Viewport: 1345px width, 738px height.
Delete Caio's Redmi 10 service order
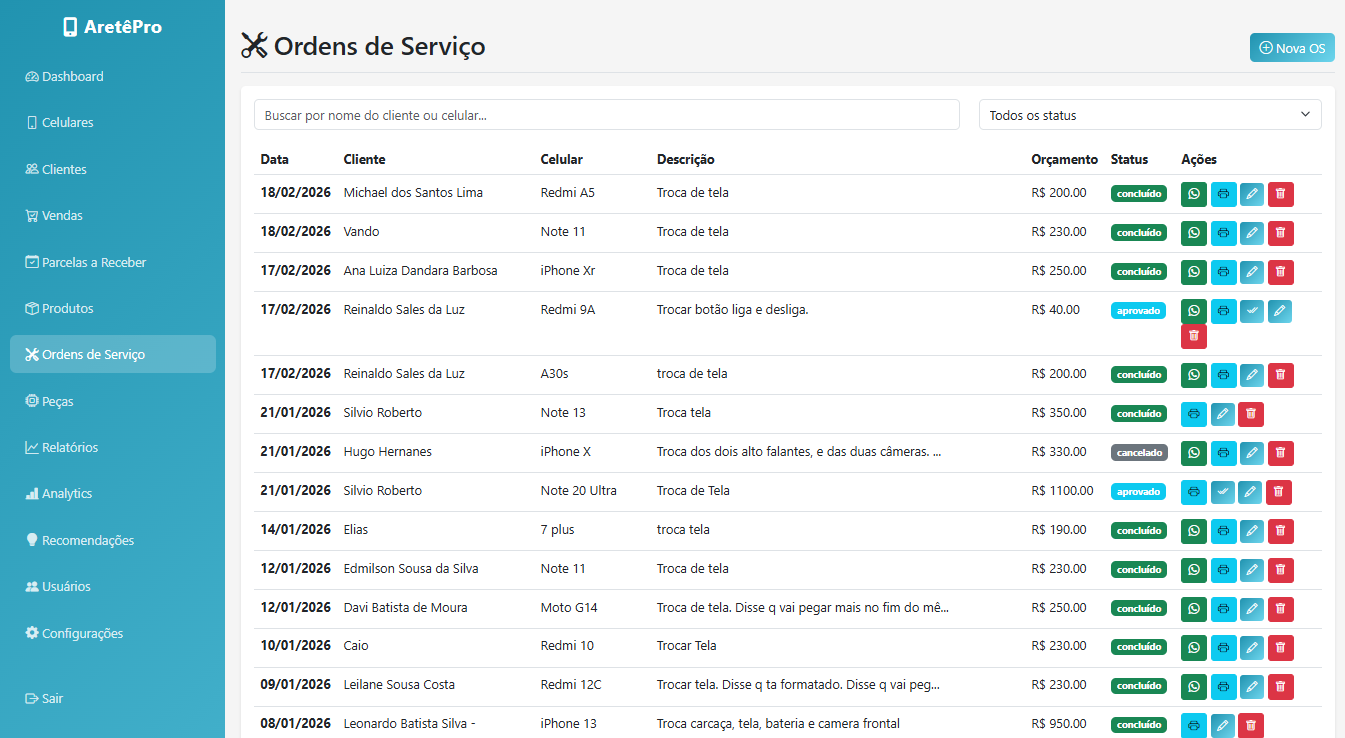click(x=1280, y=648)
